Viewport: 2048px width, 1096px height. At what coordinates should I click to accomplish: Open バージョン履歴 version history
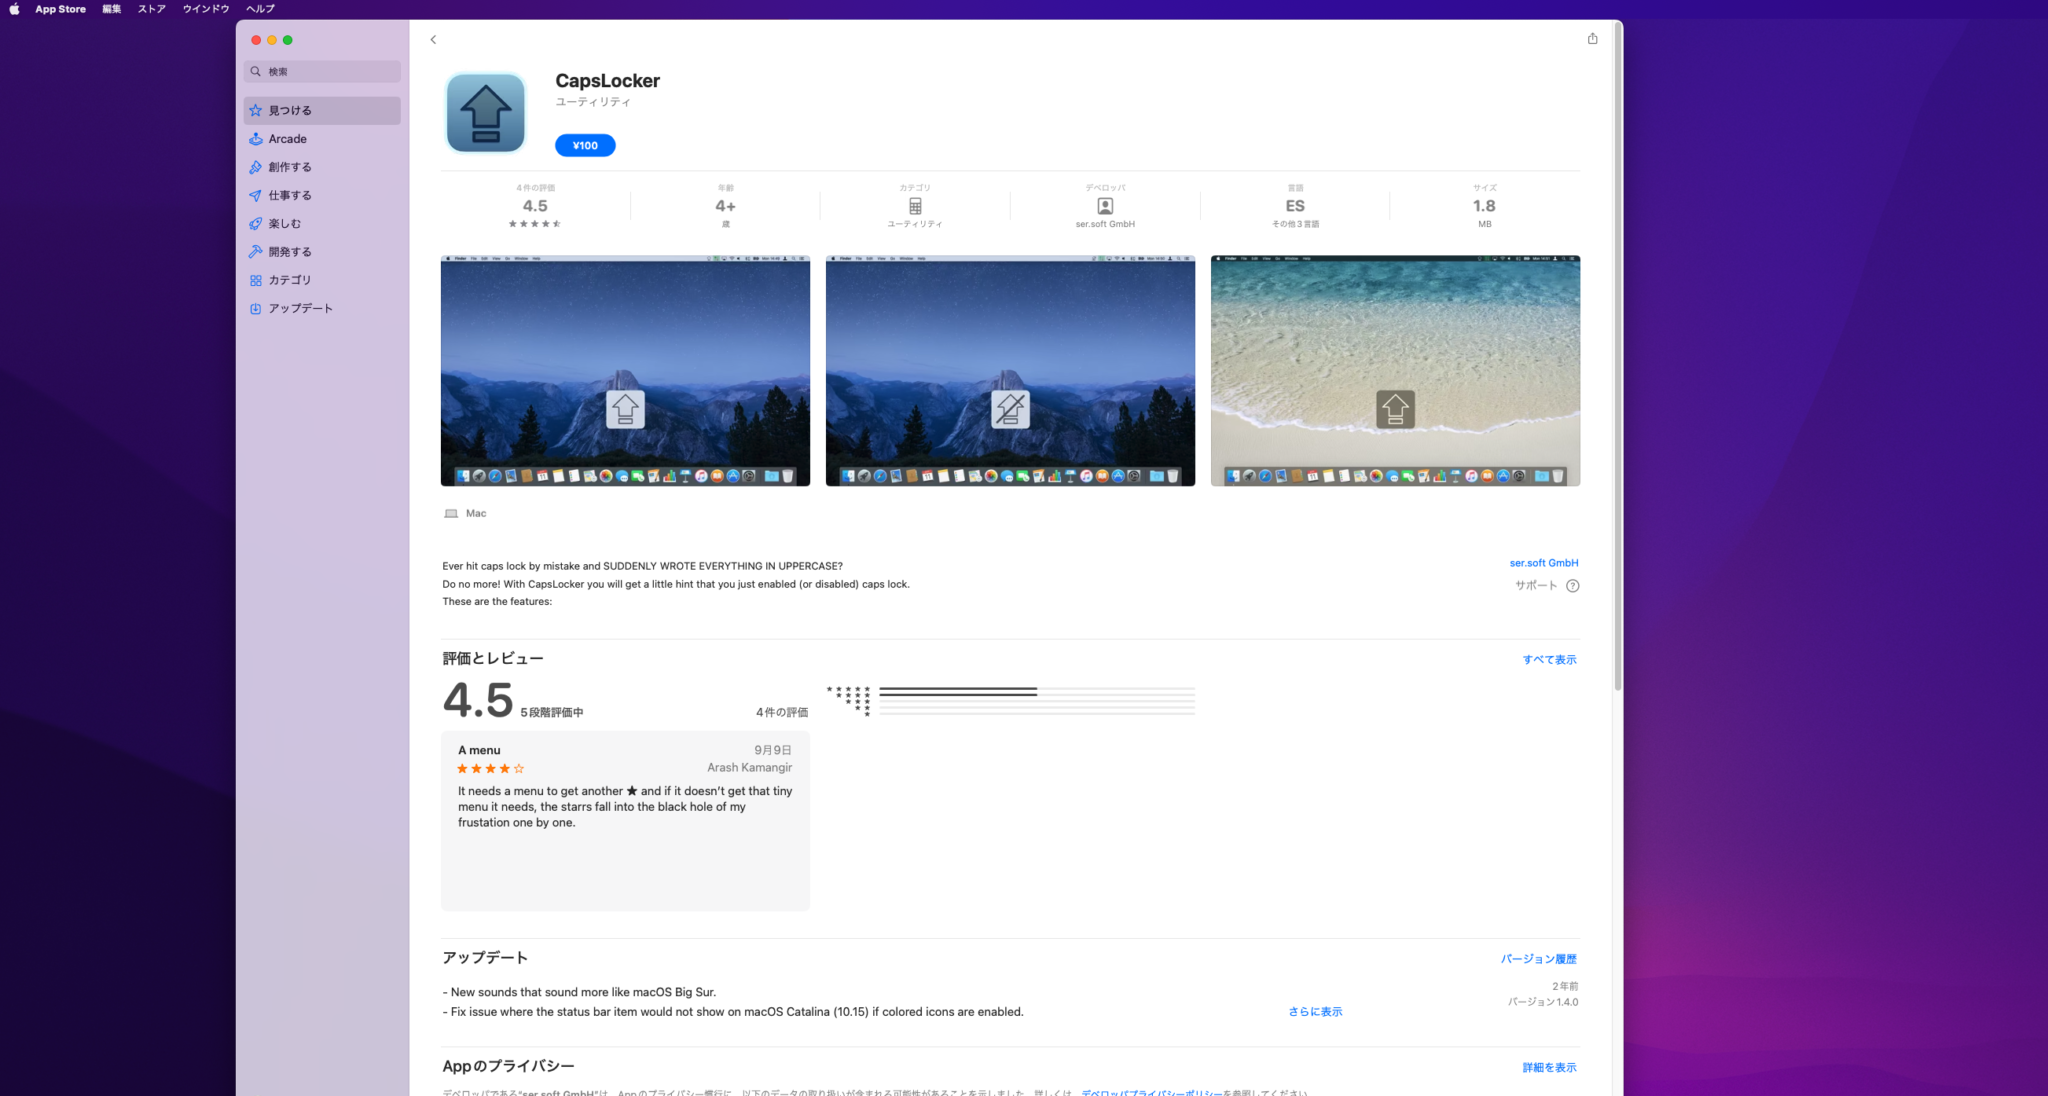(1538, 959)
